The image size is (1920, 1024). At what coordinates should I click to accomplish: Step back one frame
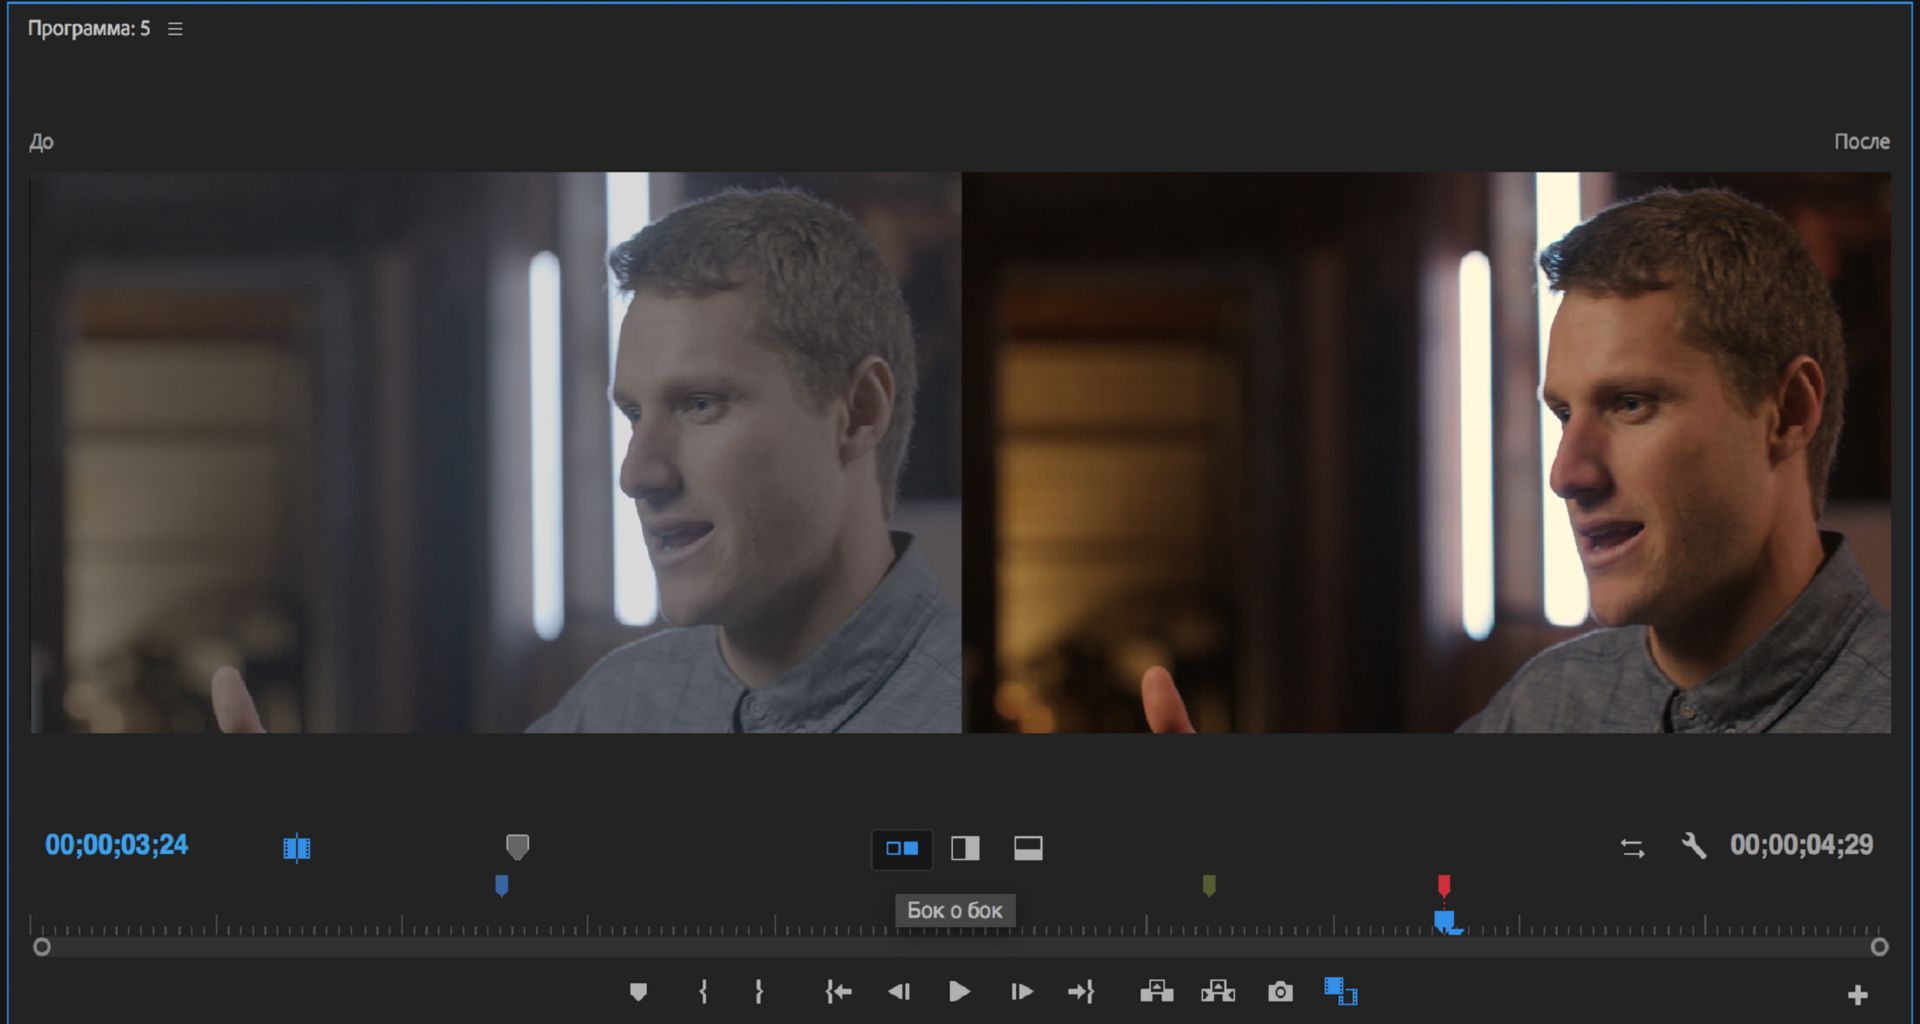(x=899, y=992)
